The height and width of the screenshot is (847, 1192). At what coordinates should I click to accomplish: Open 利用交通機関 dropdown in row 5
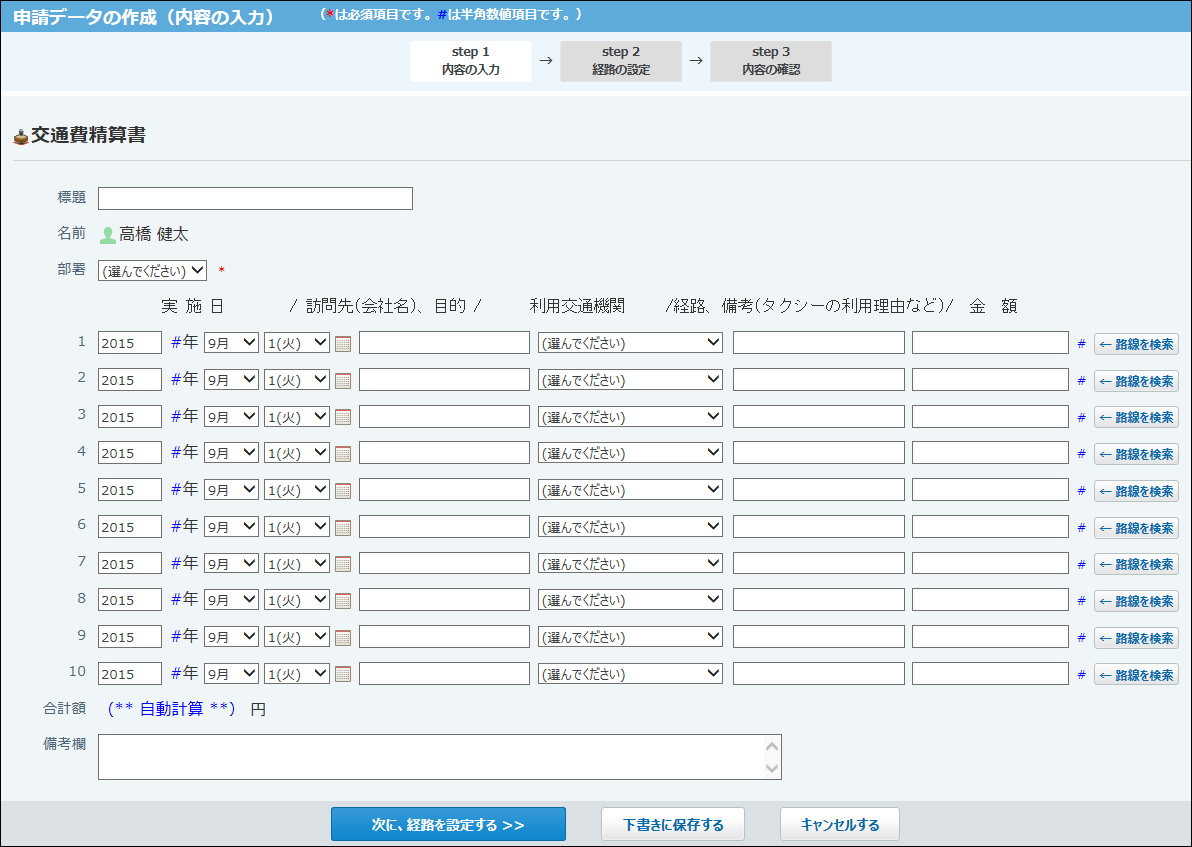[x=630, y=490]
